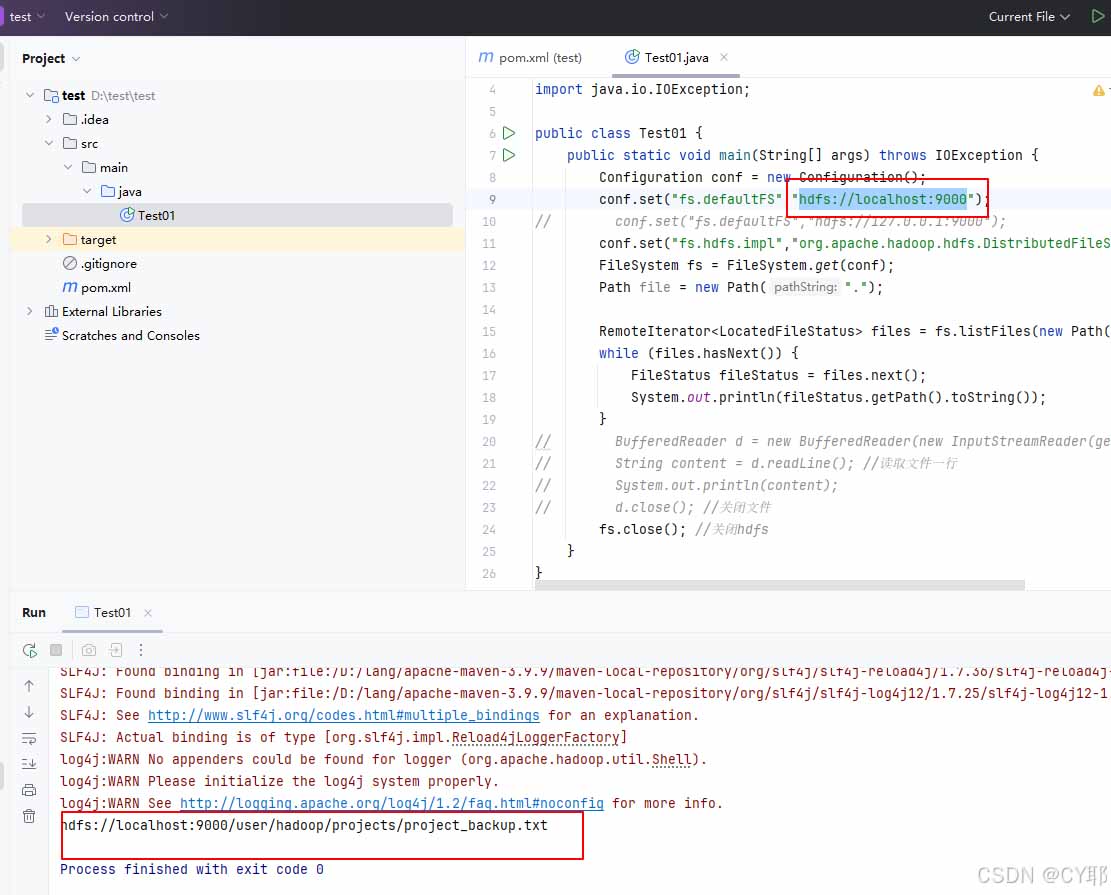1111x895 pixels.
Task: Click the up arrow in Run console sidebar
Action: click(29, 686)
